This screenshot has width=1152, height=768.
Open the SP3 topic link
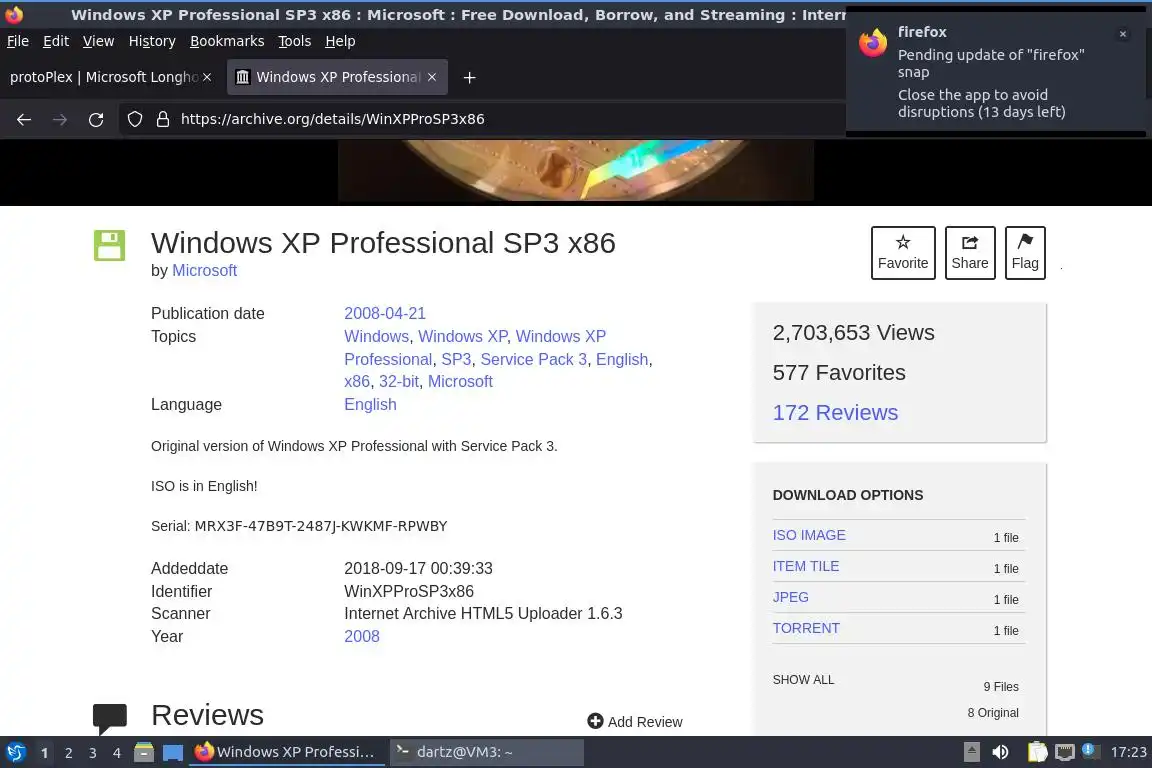pyautogui.click(x=456, y=359)
